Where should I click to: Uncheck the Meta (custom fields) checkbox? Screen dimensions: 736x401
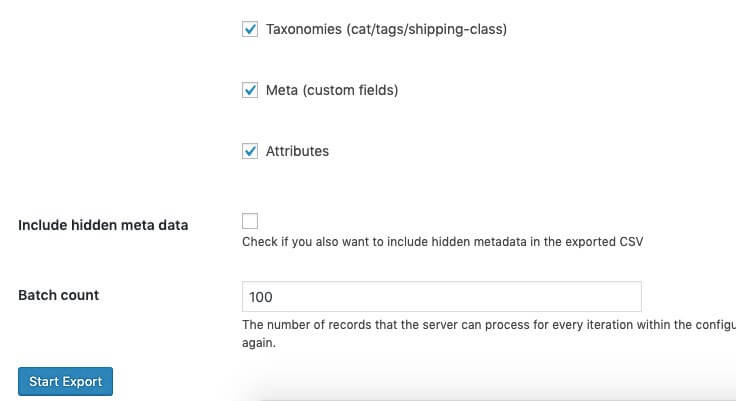click(250, 90)
